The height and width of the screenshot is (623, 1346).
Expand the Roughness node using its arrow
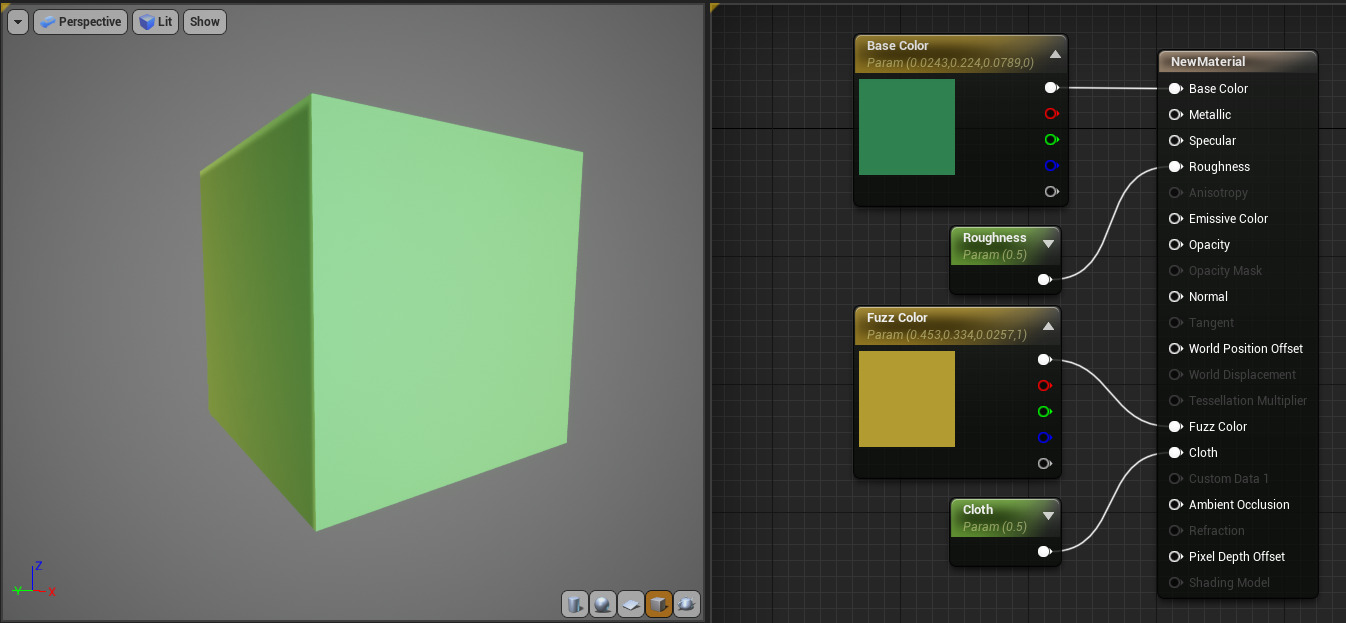[1048, 243]
